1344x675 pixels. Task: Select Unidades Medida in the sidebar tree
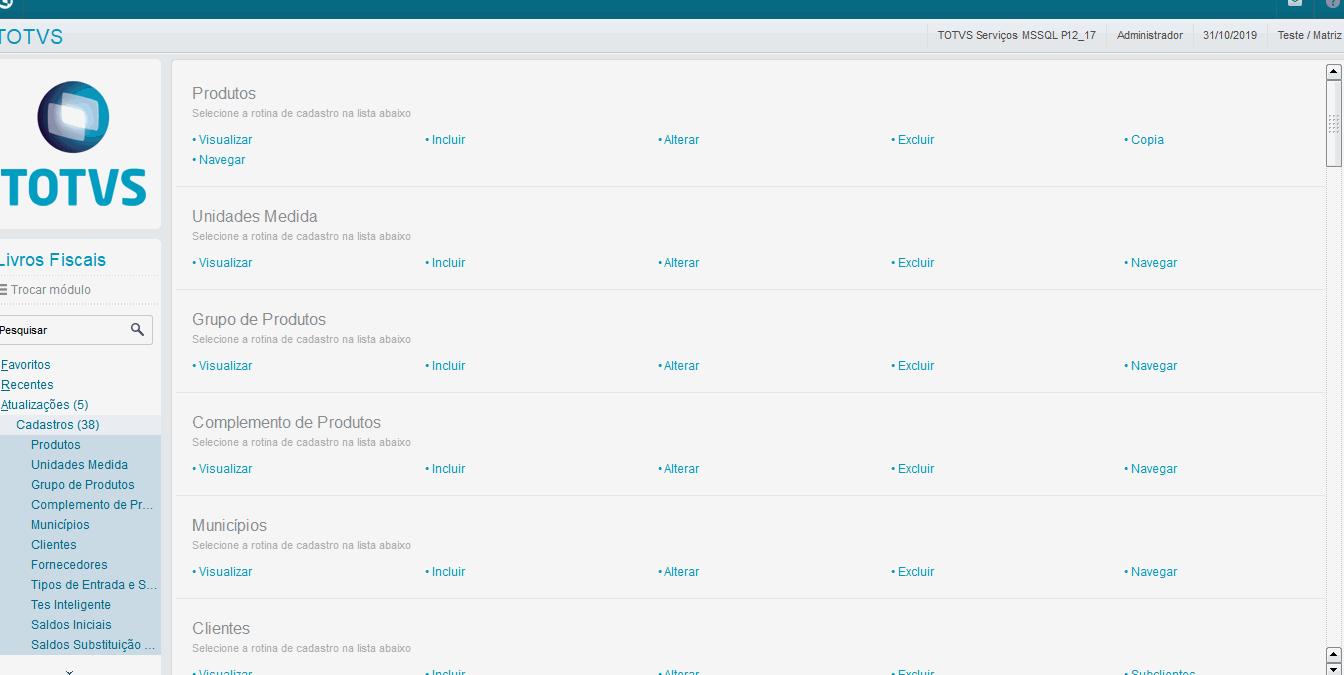[79, 465]
